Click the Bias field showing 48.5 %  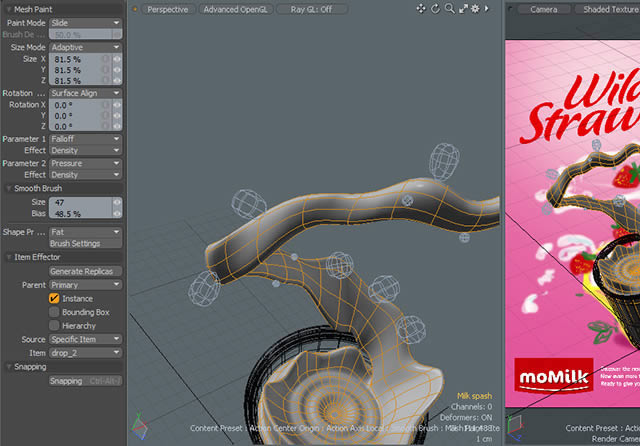pos(81,213)
